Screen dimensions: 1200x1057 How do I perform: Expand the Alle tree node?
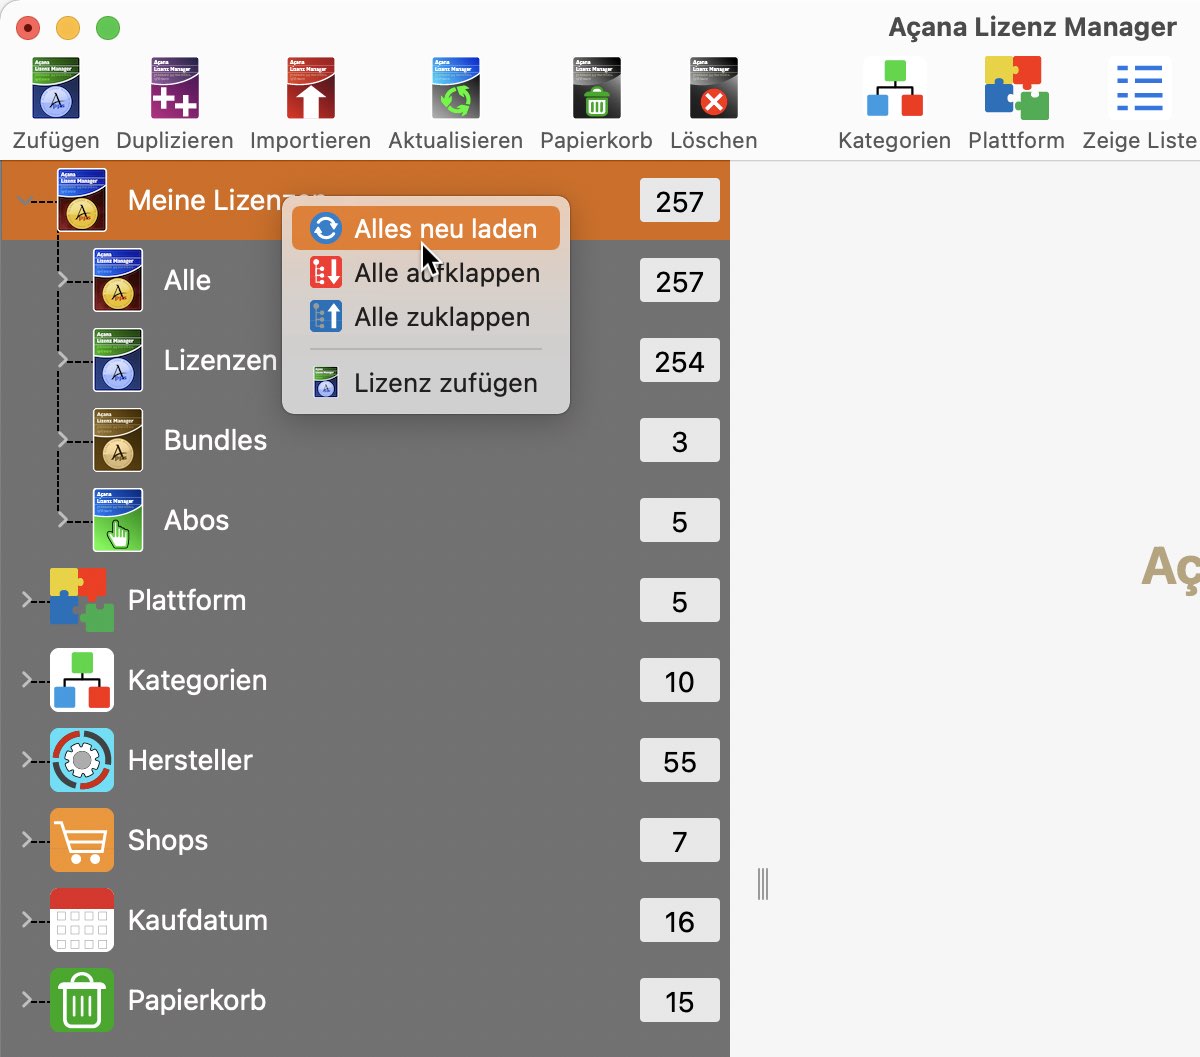pos(62,279)
